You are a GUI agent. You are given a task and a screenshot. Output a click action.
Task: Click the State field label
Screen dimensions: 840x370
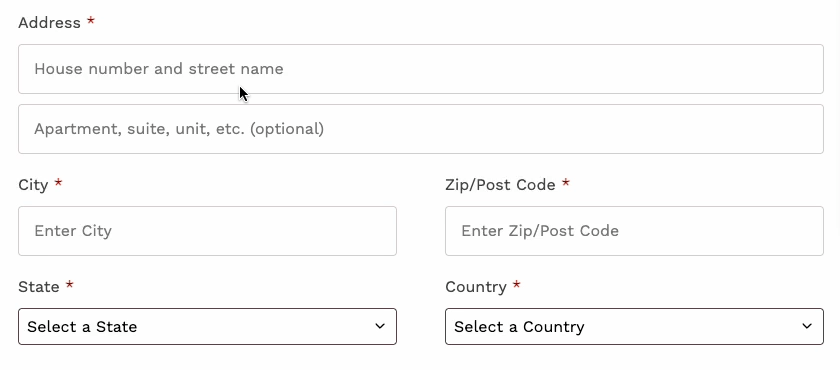coord(39,286)
